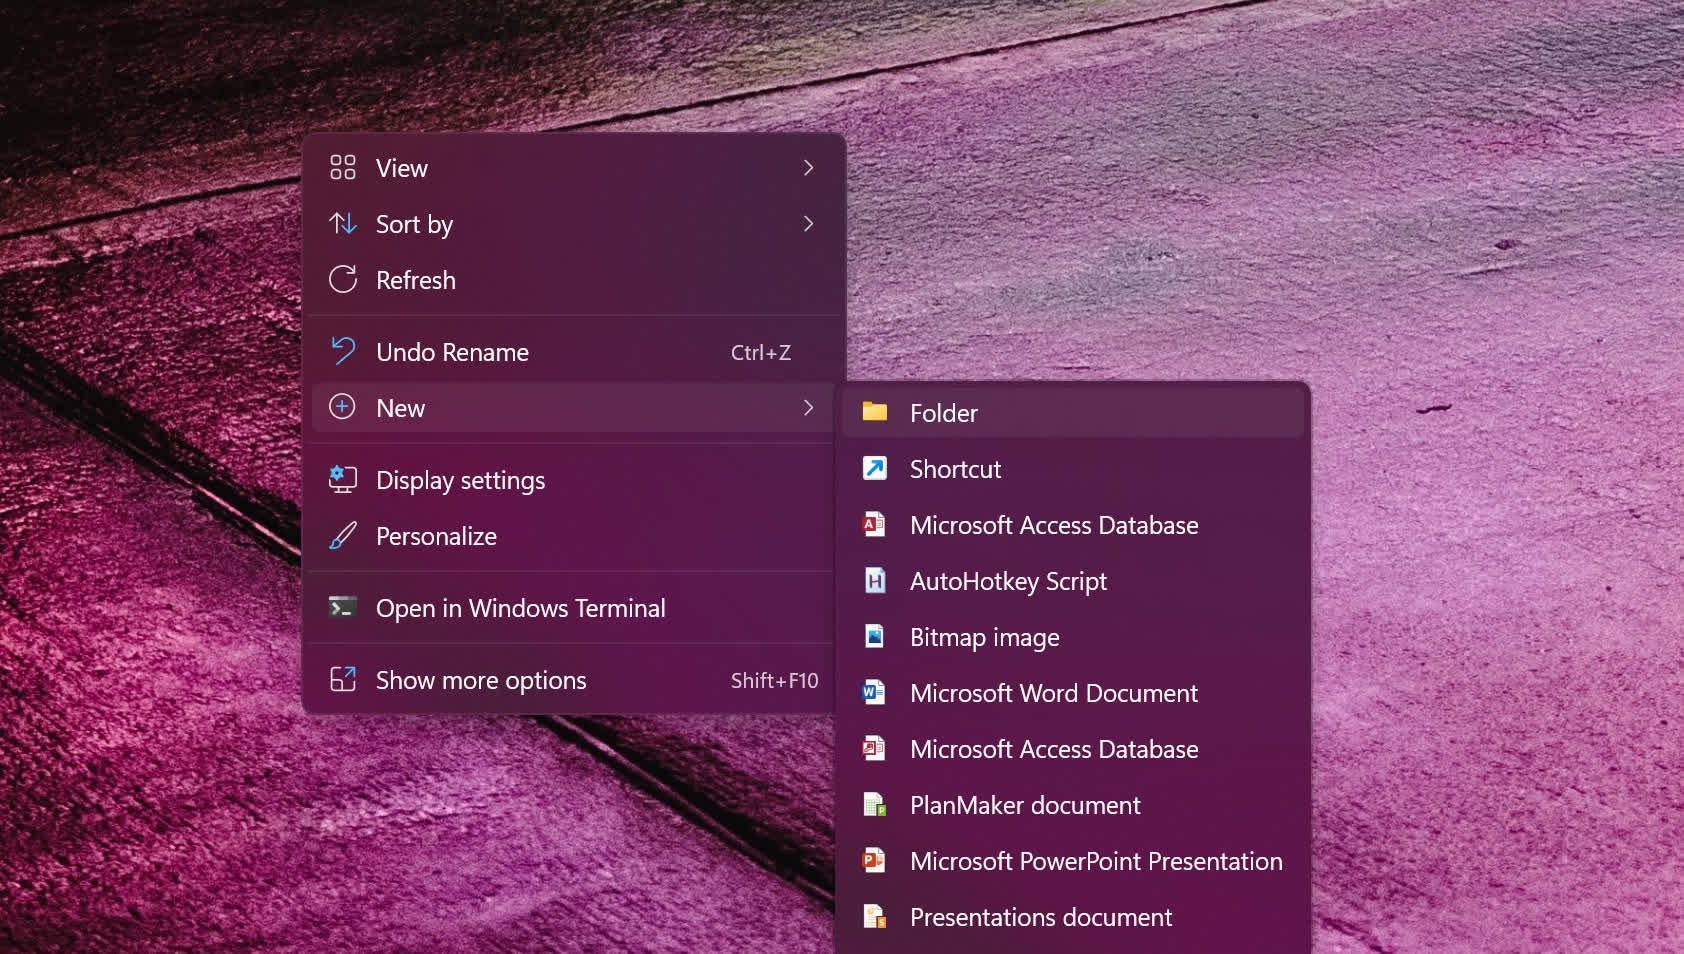Click the chevron beside New
Viewport: 1684px width, 954px height.
click(x=808, y=408)
